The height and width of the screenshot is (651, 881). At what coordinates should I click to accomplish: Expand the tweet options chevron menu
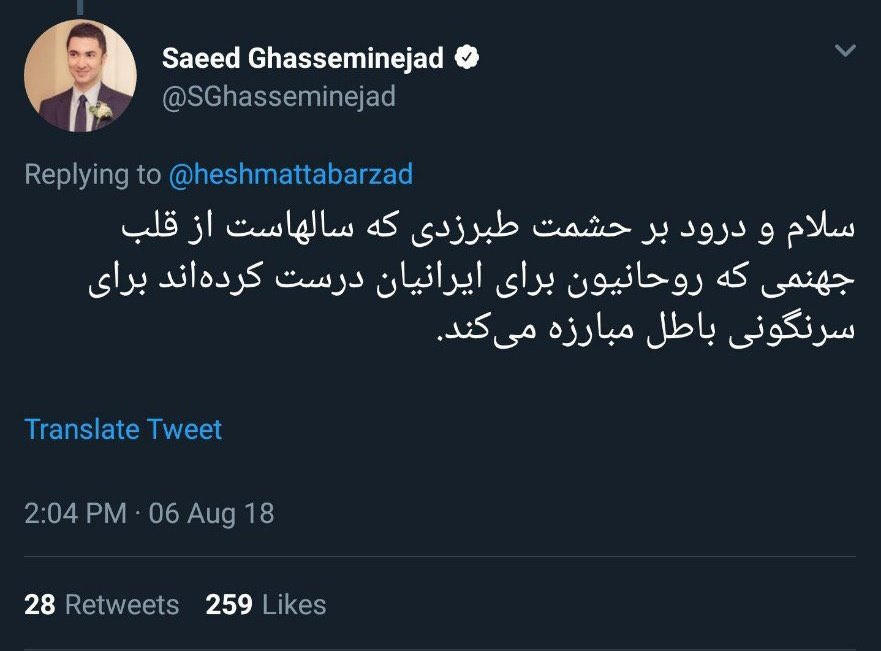[845, 51]
